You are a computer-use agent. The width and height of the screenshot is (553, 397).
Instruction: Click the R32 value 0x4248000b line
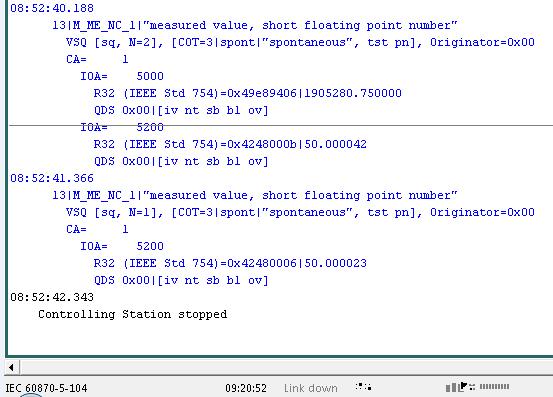click(230, 144)
